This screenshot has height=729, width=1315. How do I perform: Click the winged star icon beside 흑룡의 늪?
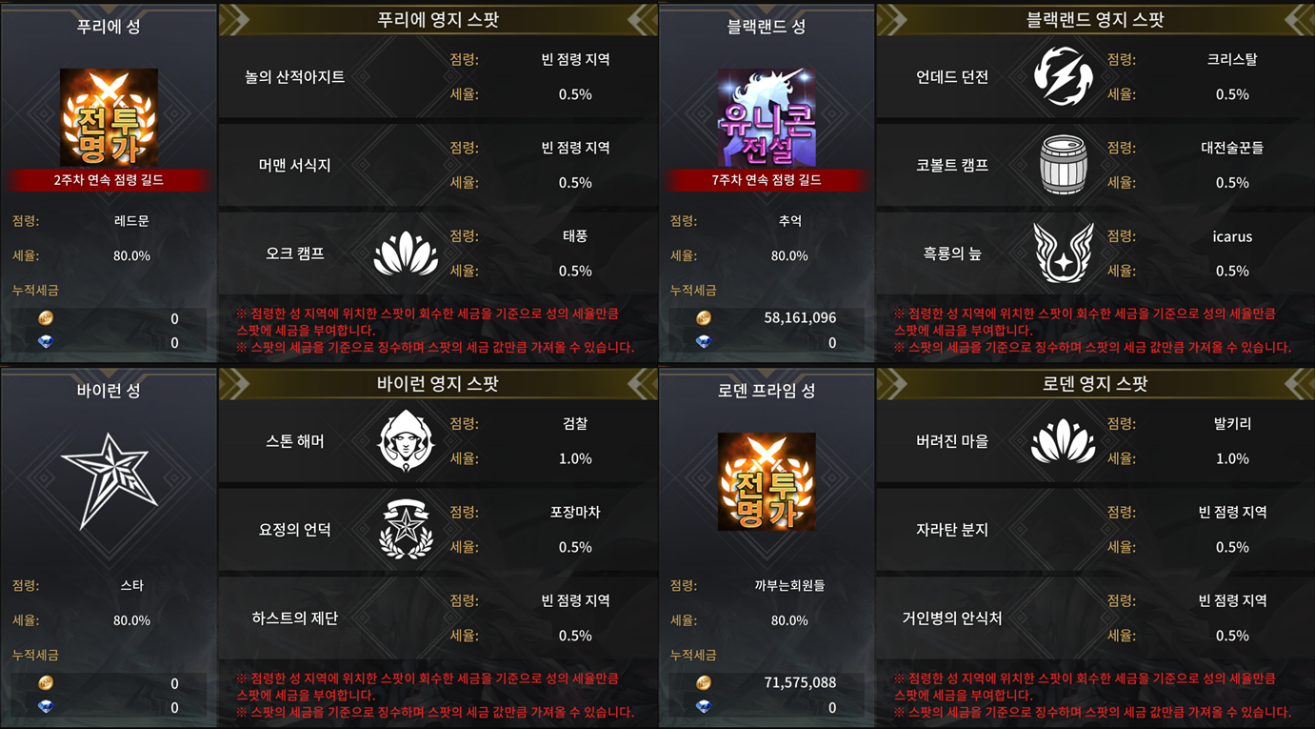[x=1063, y=253]
